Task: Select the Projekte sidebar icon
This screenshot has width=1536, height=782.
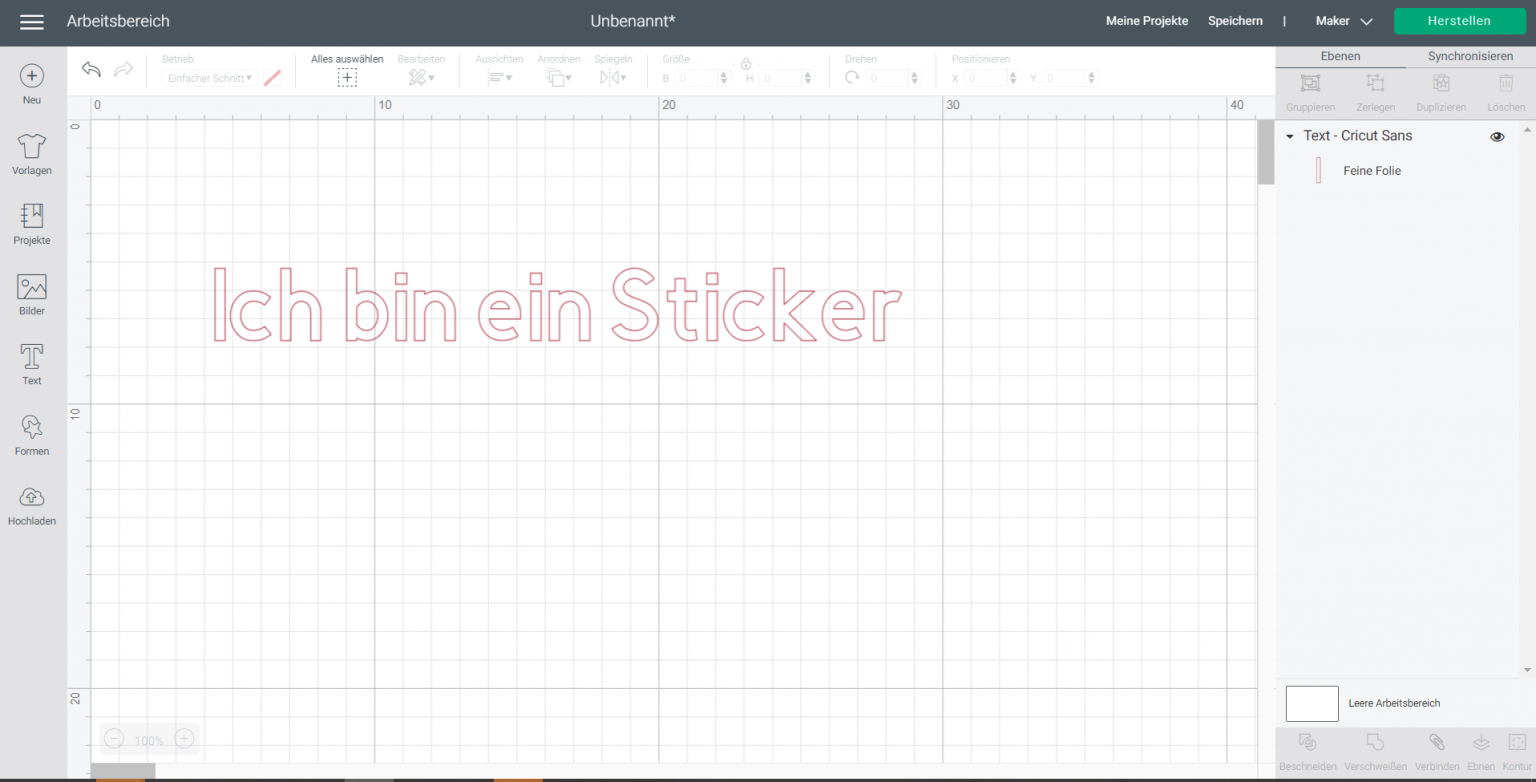Action: pyautogui.click(x=31, y=223)
